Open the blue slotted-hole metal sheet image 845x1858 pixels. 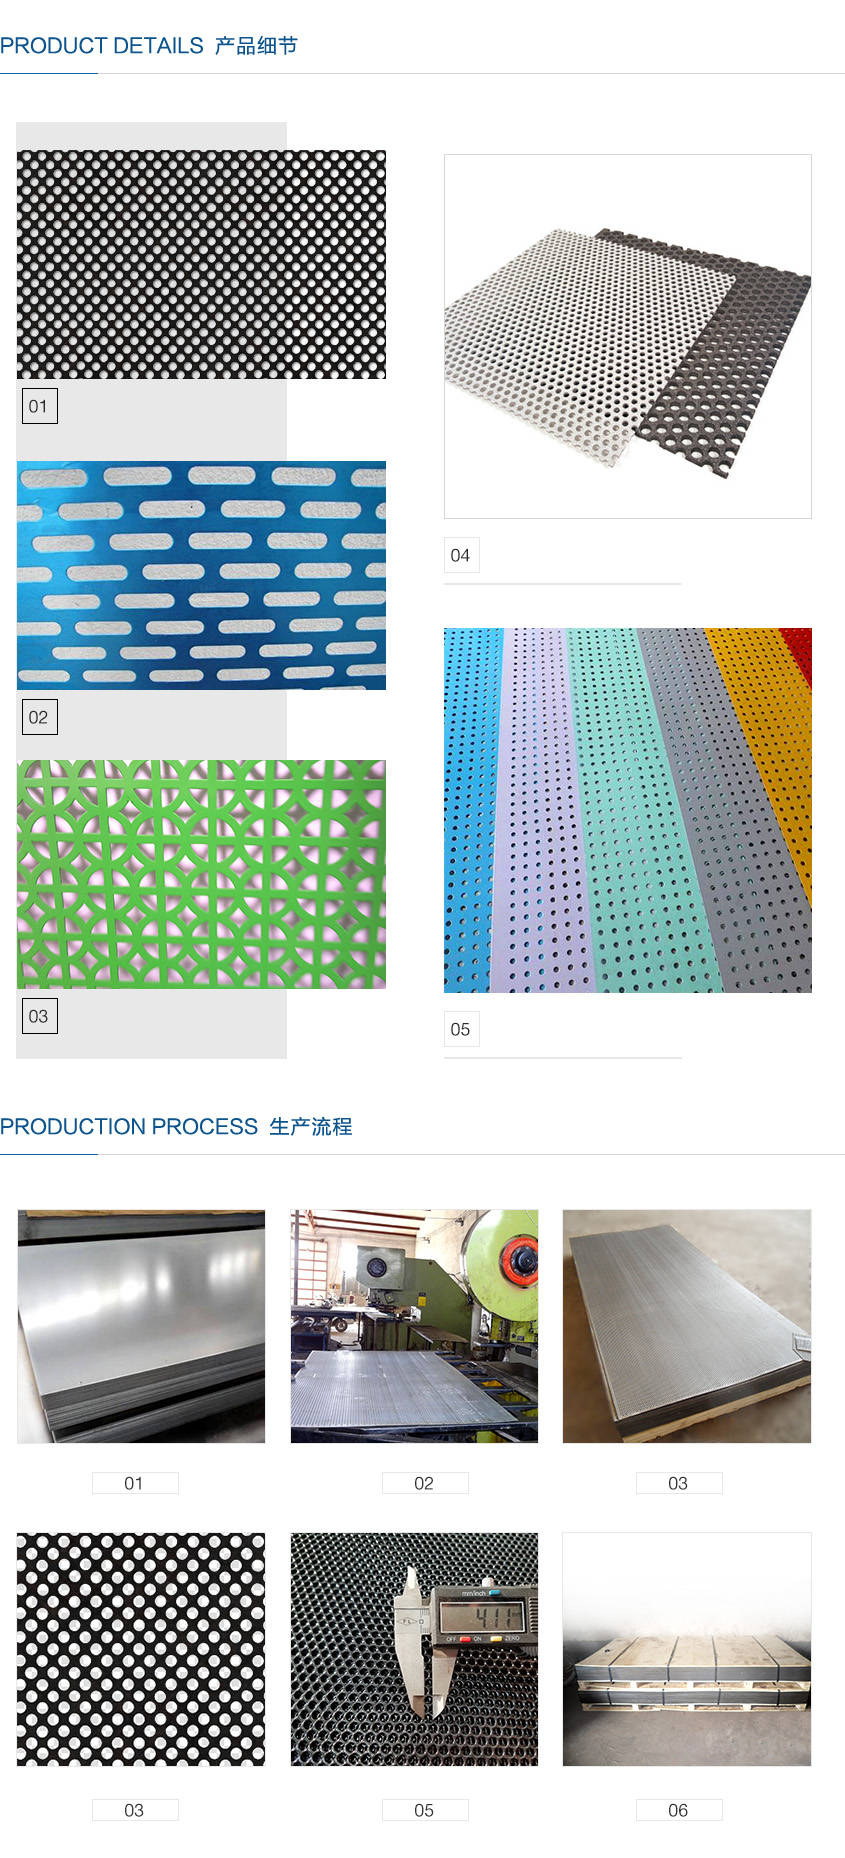coord(201,575)
